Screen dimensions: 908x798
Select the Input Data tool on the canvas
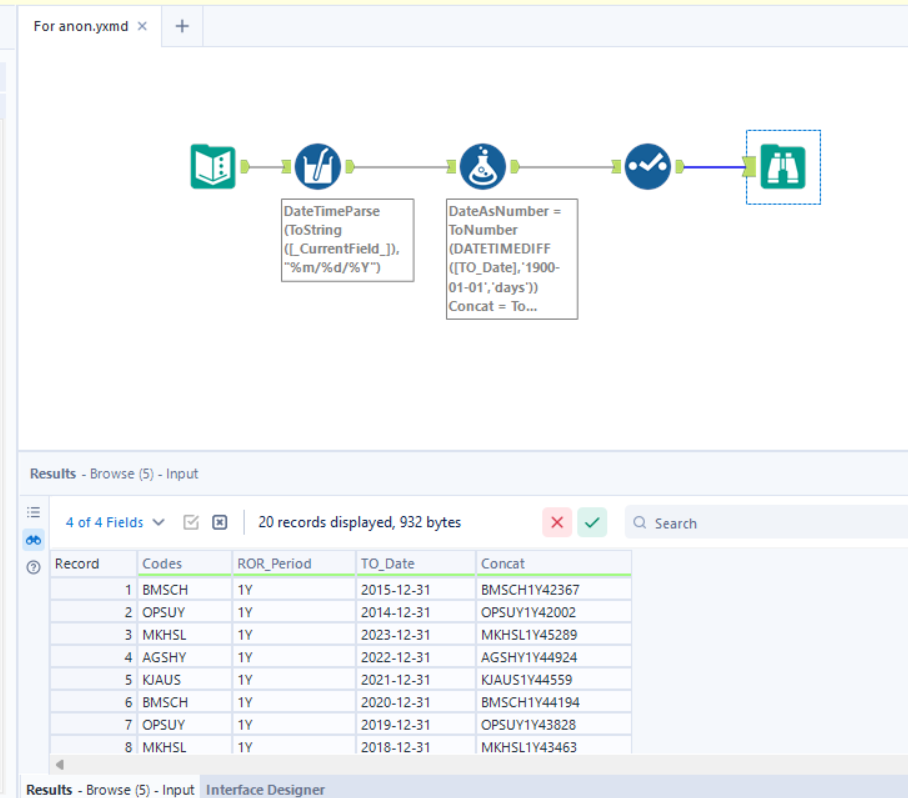click(x=212, y=167)
